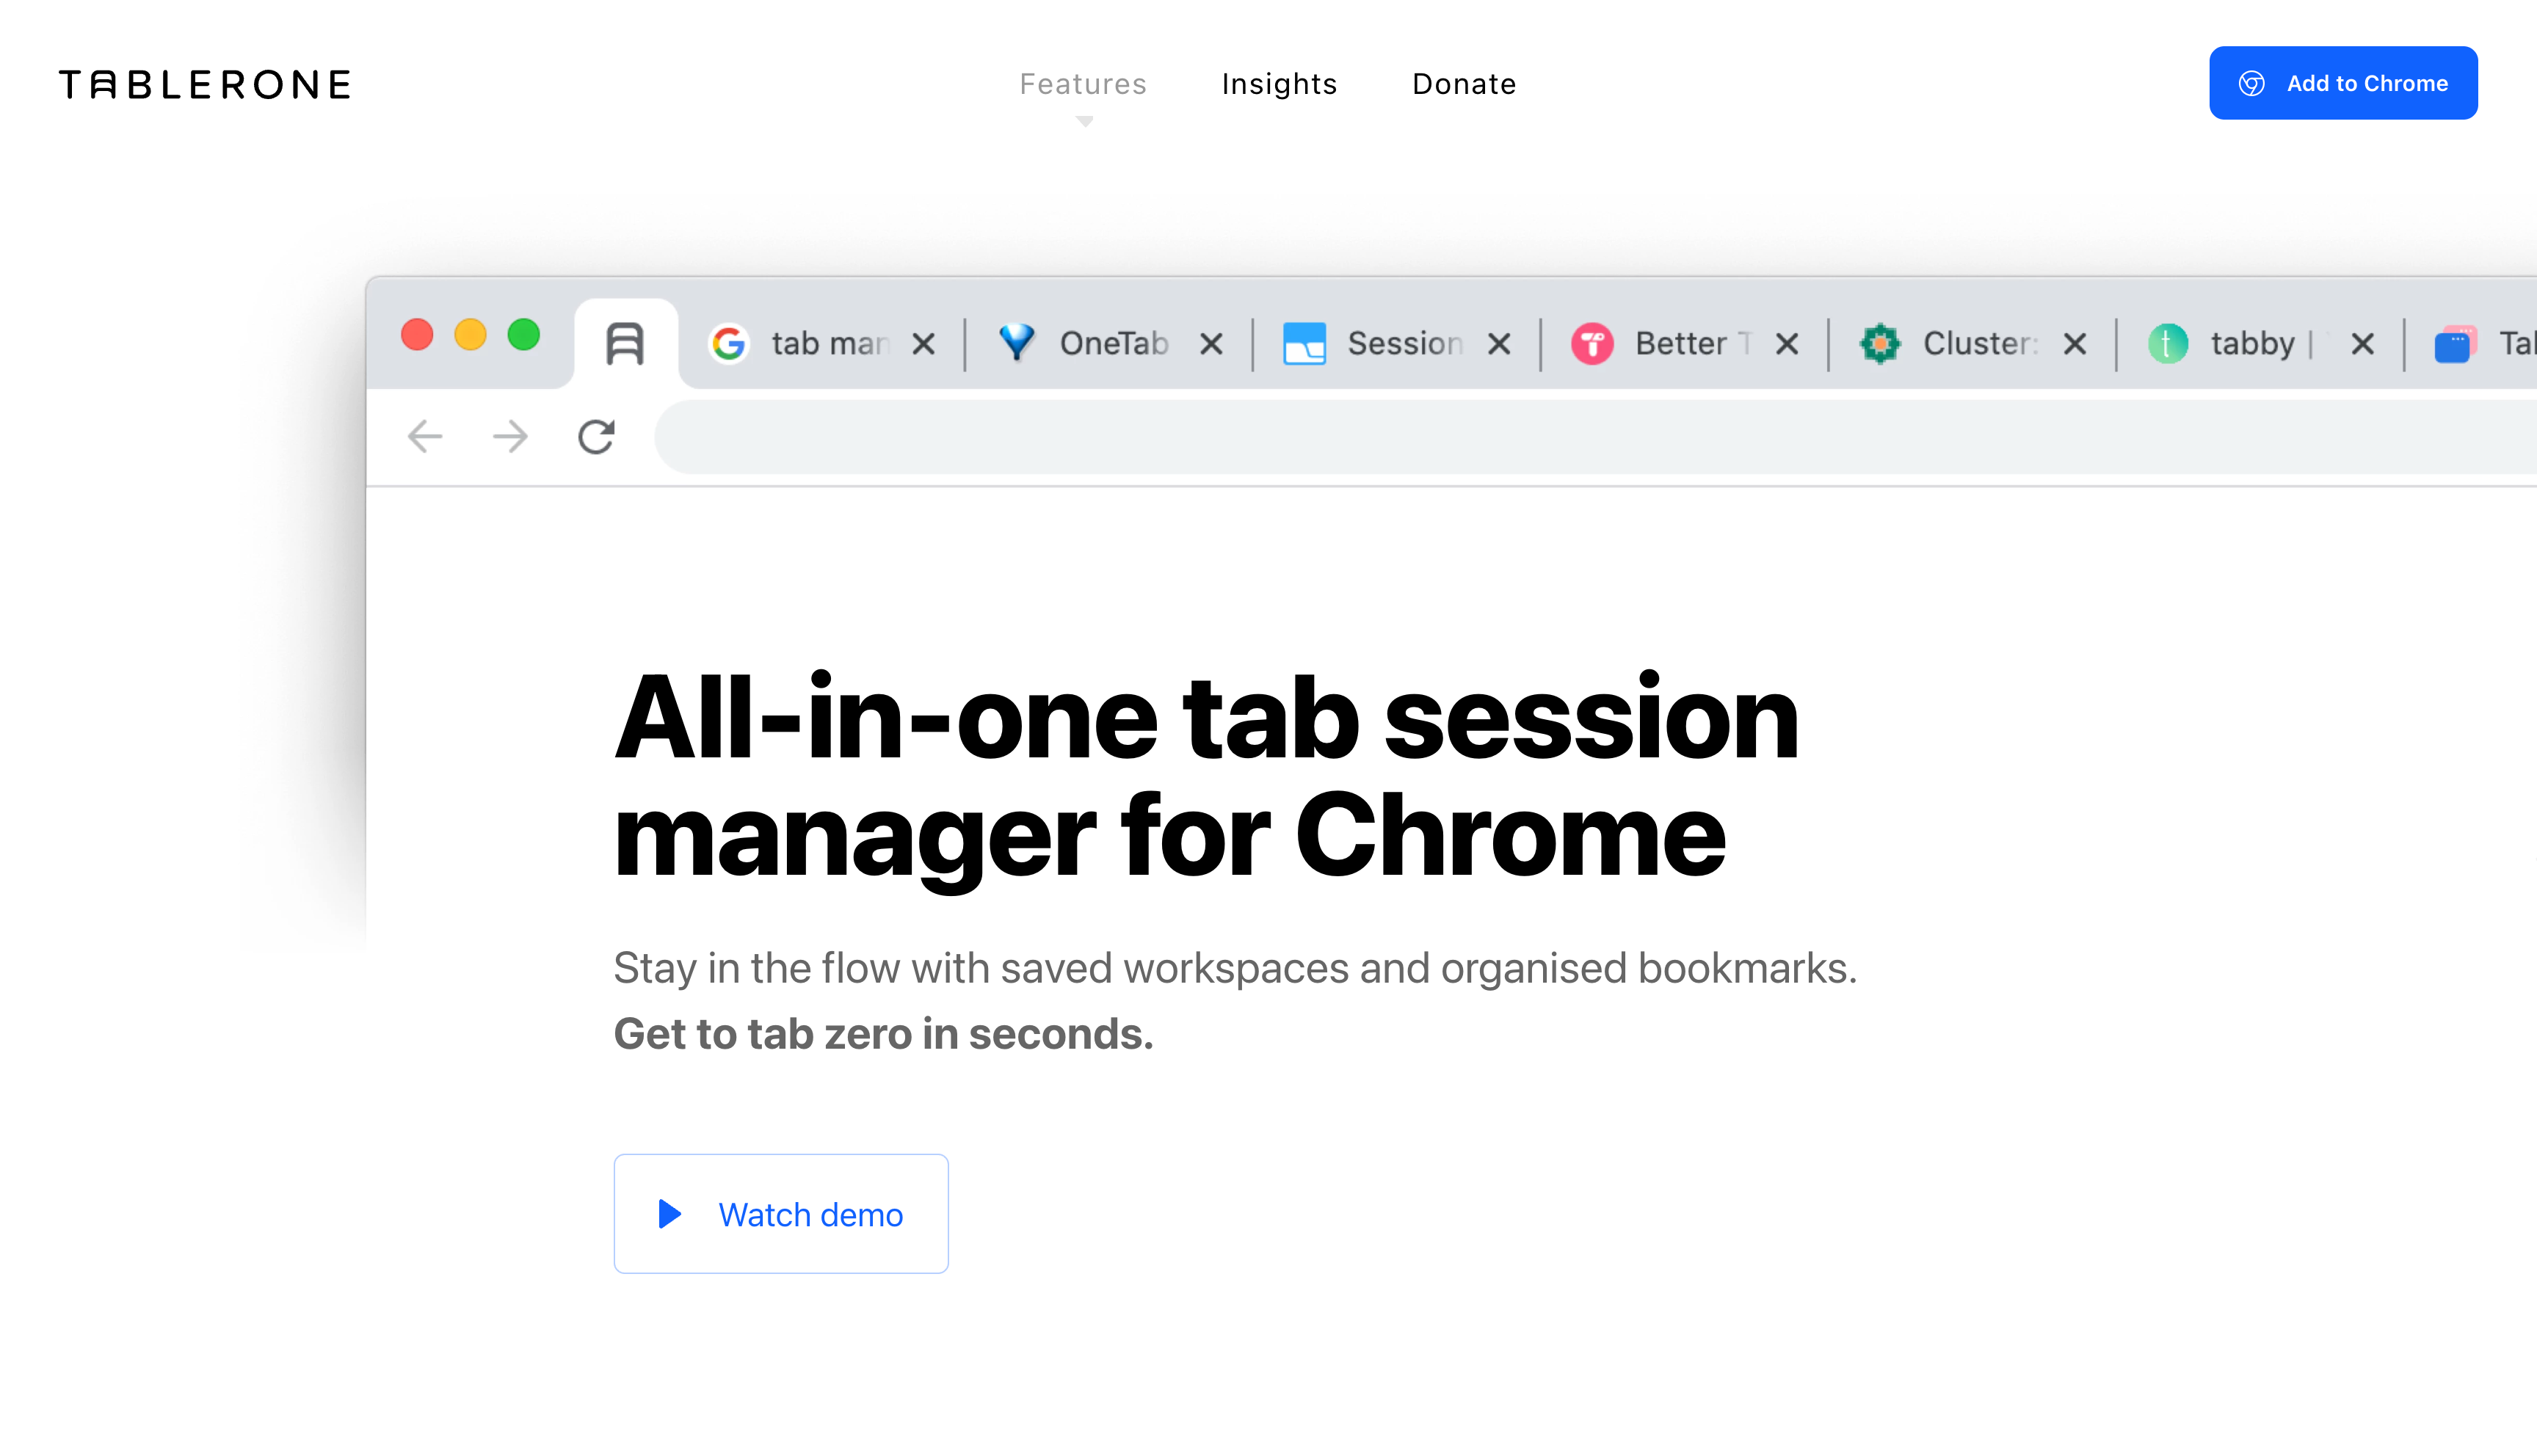
Task: Open the Donate page link
Action: 1464,84
